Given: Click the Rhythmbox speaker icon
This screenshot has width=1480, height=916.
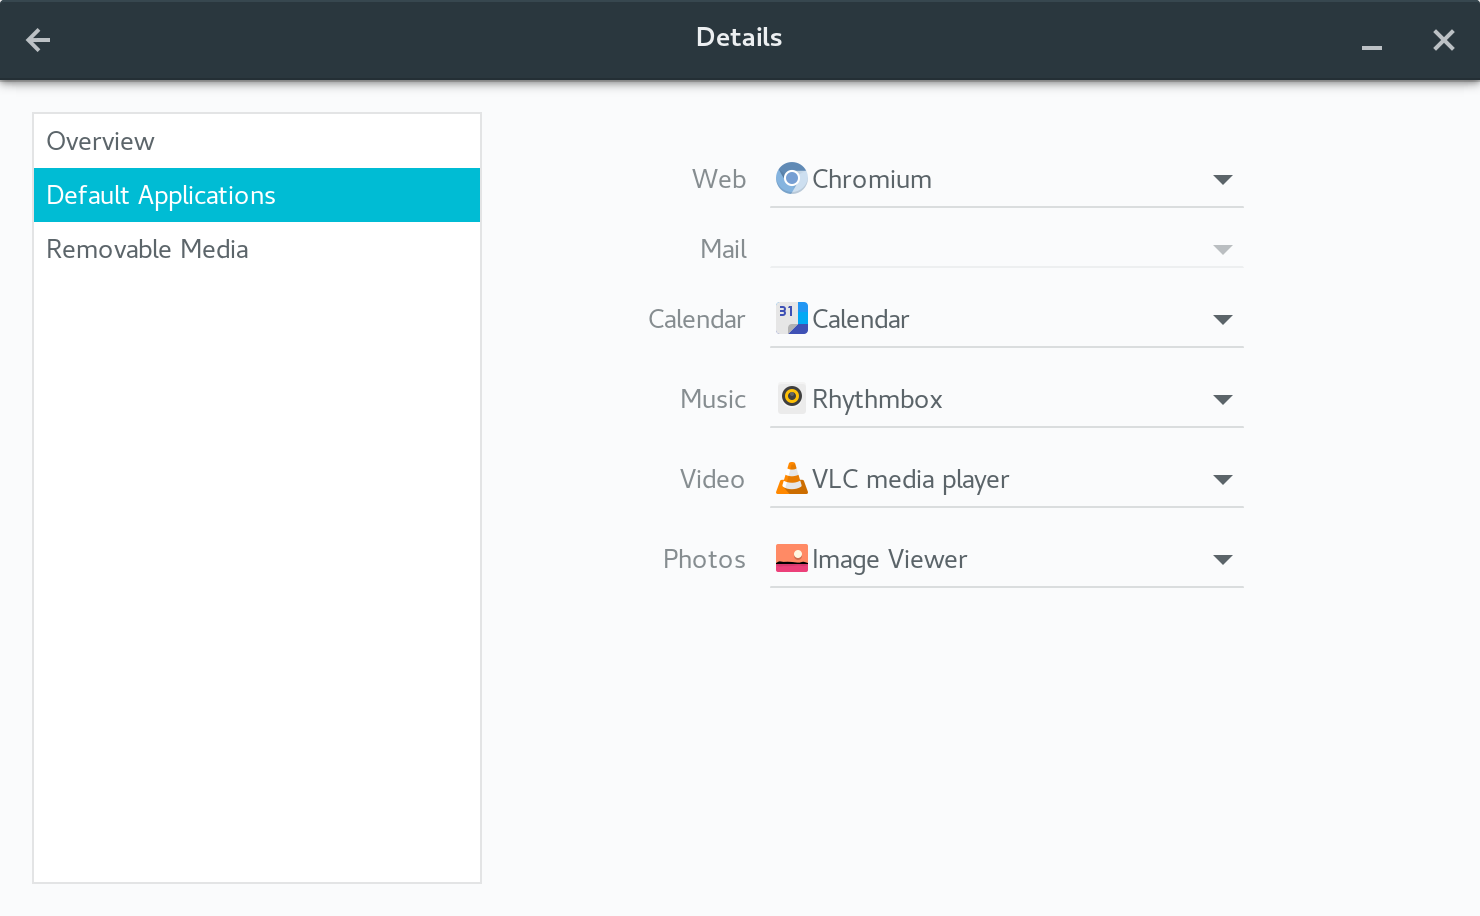Looking at the screenshot, I should pos(791,398).
